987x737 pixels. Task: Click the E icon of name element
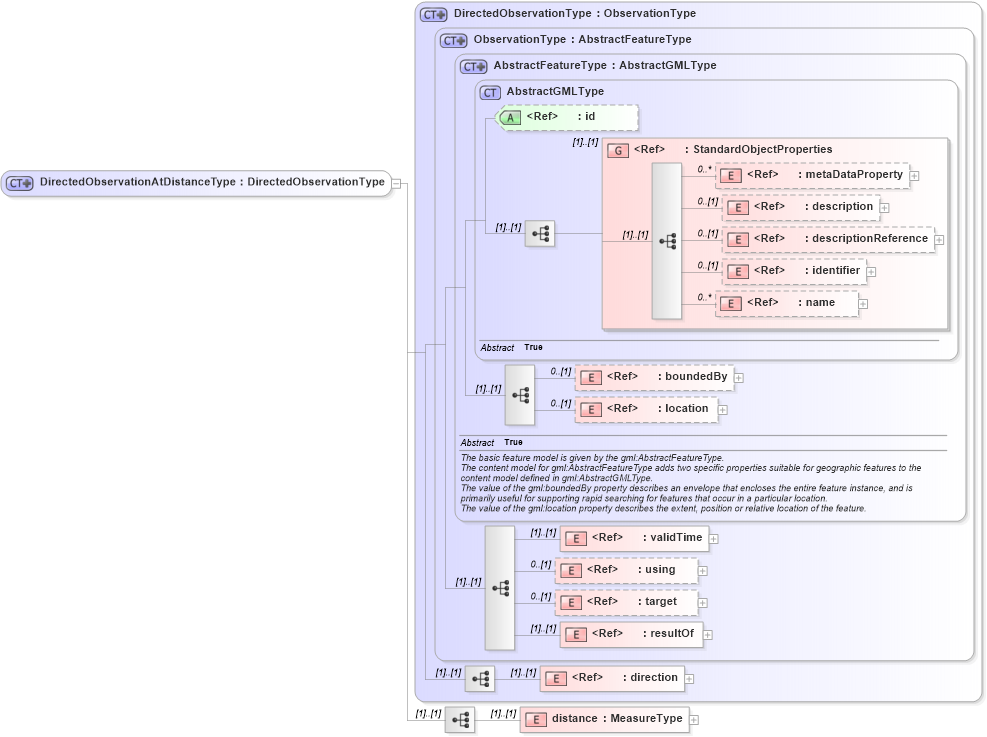(x=731, y=304)
